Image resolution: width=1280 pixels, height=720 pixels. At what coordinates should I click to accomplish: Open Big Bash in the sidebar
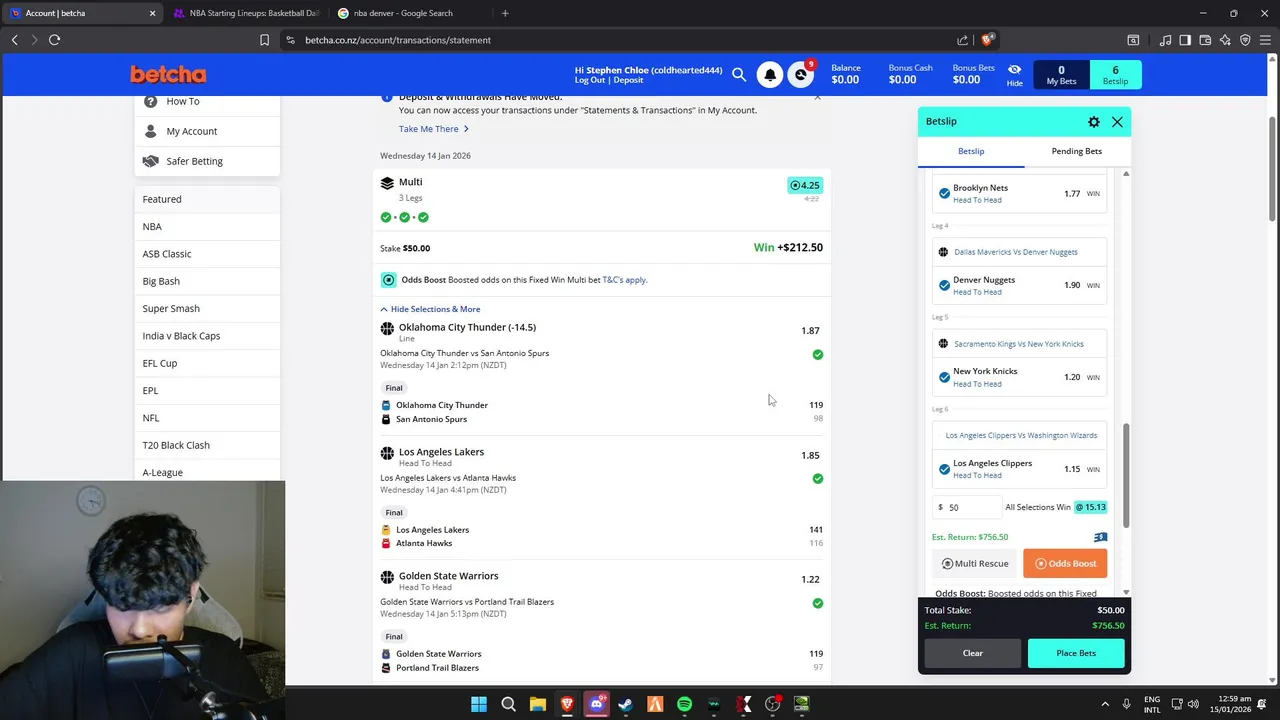click(207, 281)
